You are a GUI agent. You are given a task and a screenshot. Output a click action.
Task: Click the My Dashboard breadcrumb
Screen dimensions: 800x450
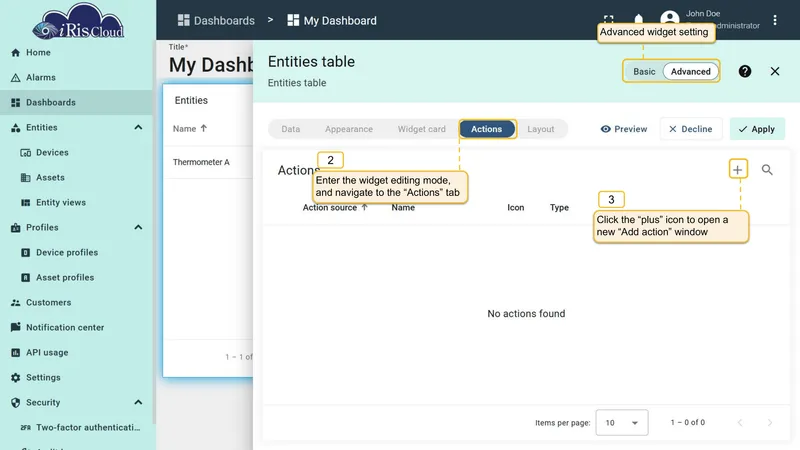point(332,20)
